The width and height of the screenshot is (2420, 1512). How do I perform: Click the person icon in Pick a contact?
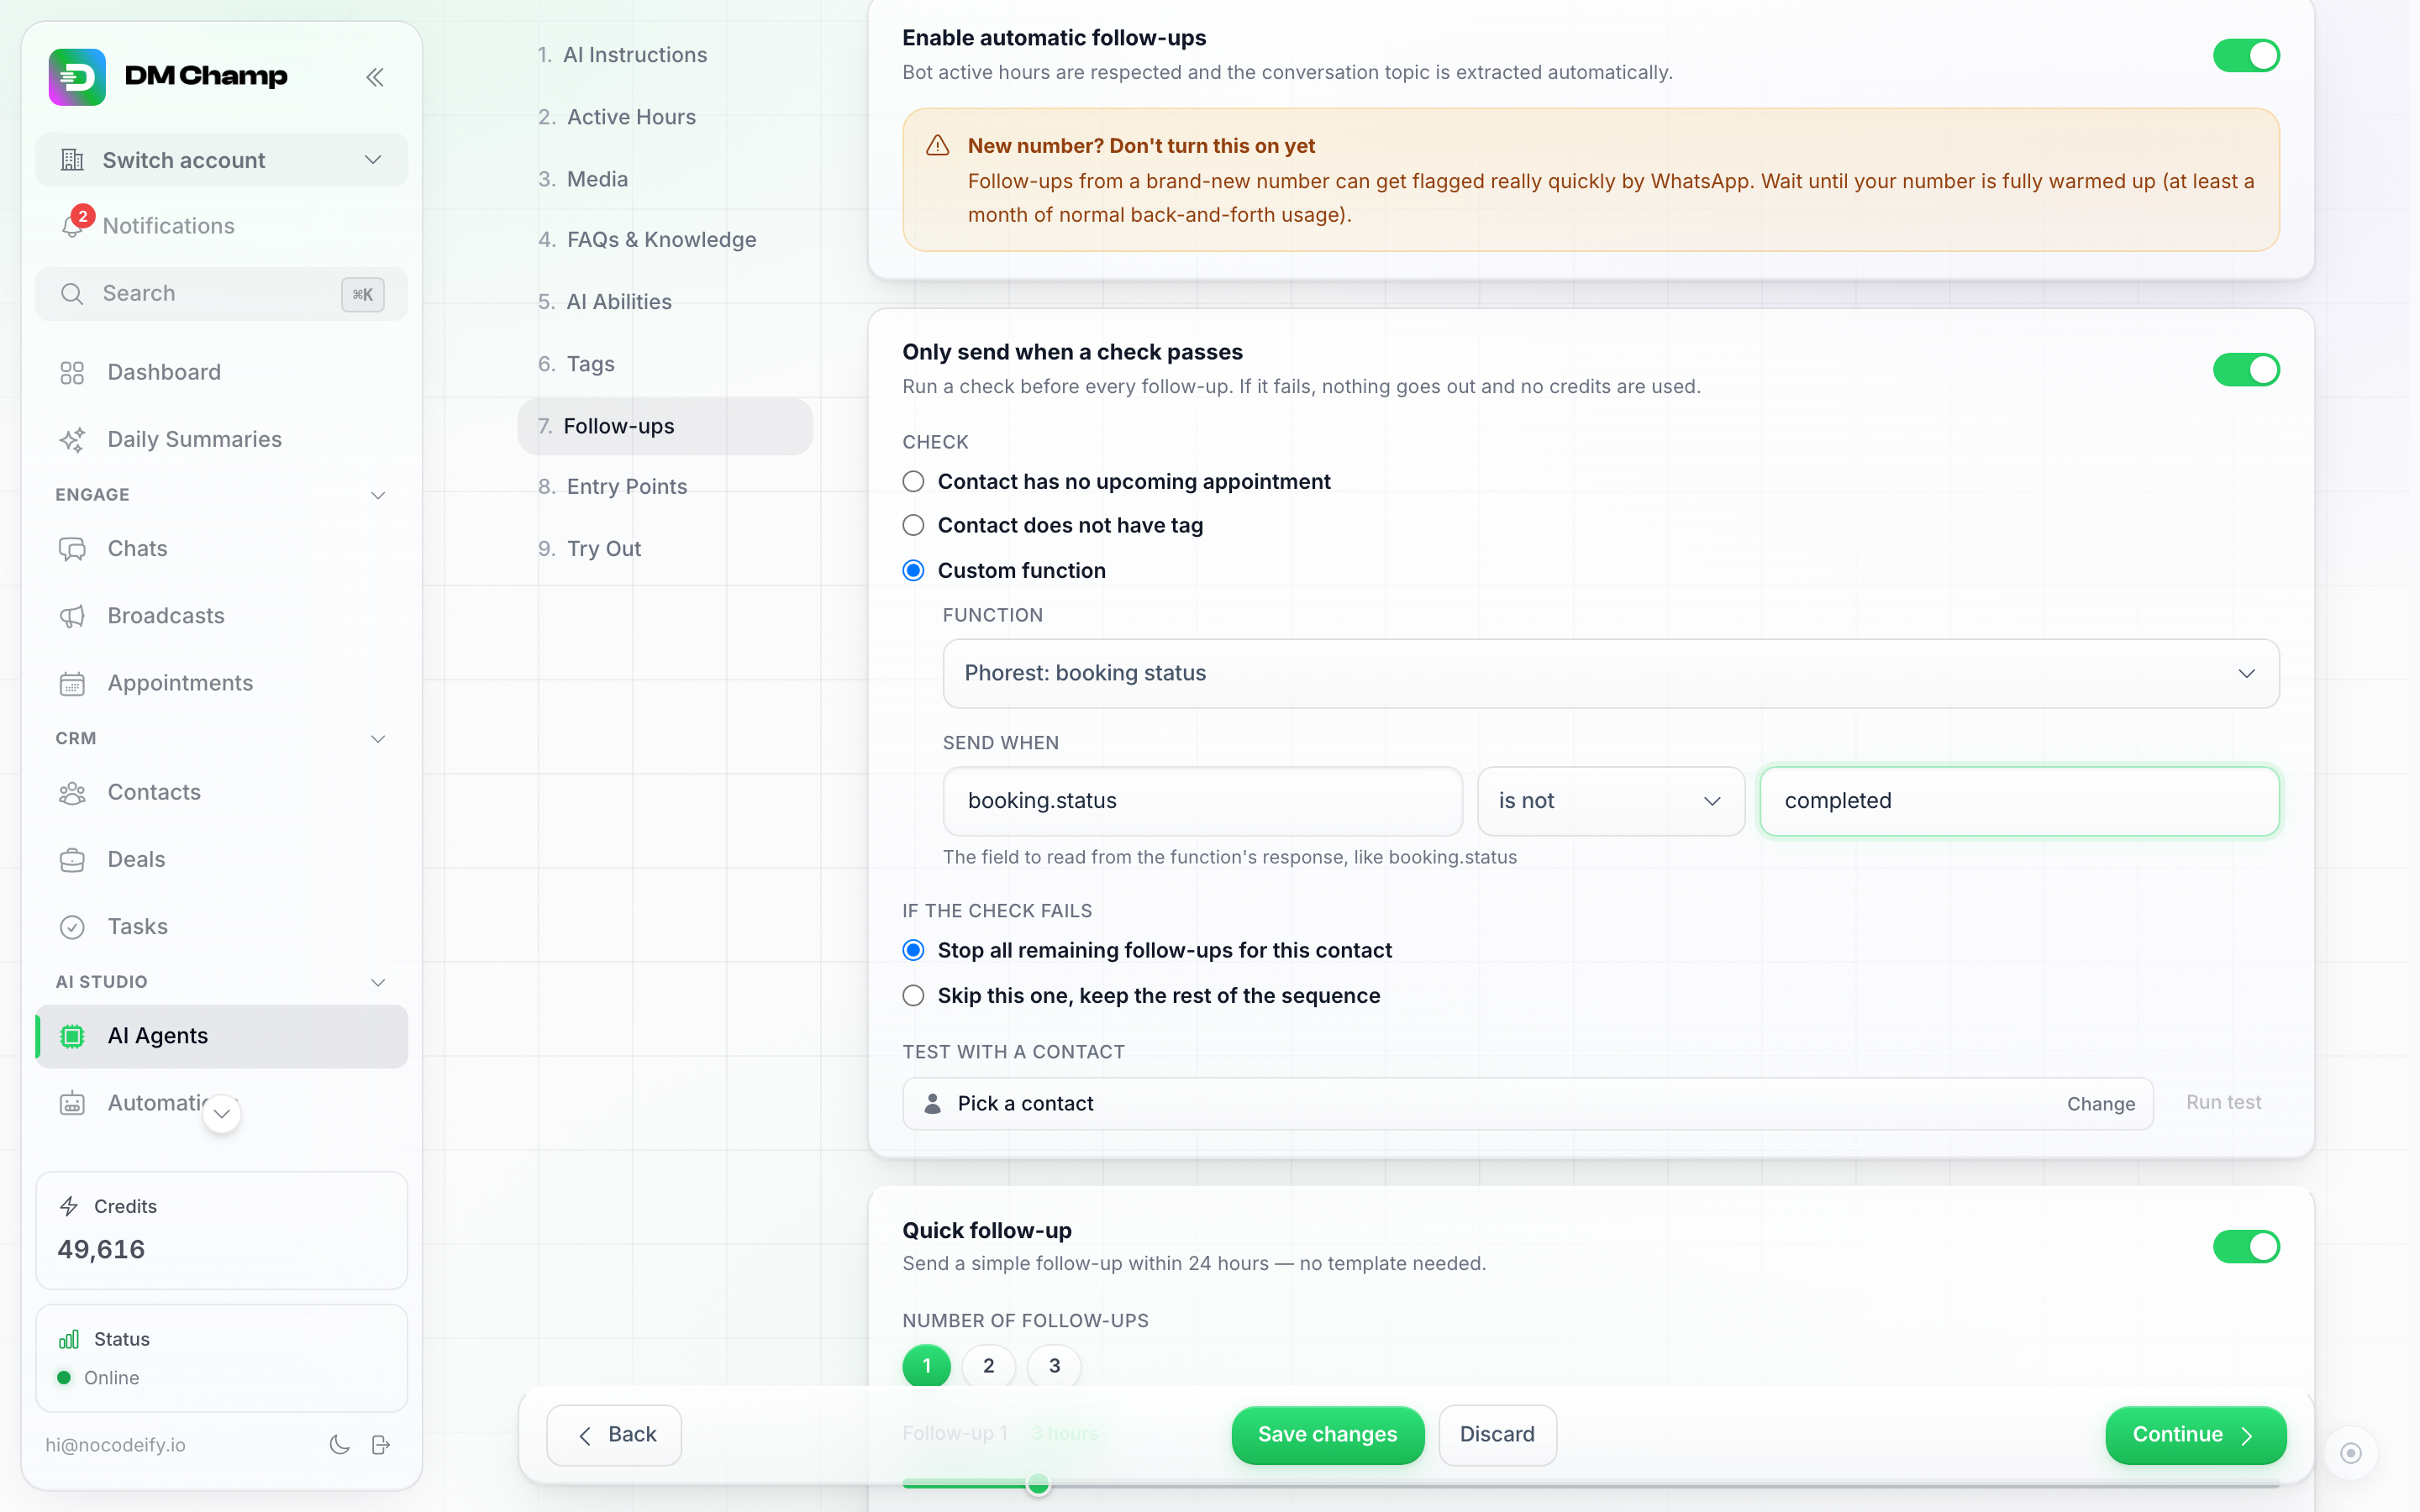pyautogui.click(x=932, y=1103)
